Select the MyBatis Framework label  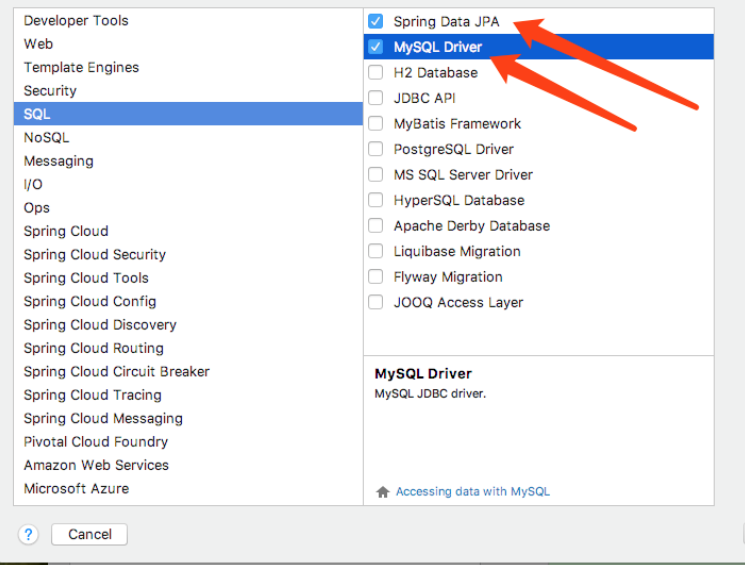click(x=457, y=124)
